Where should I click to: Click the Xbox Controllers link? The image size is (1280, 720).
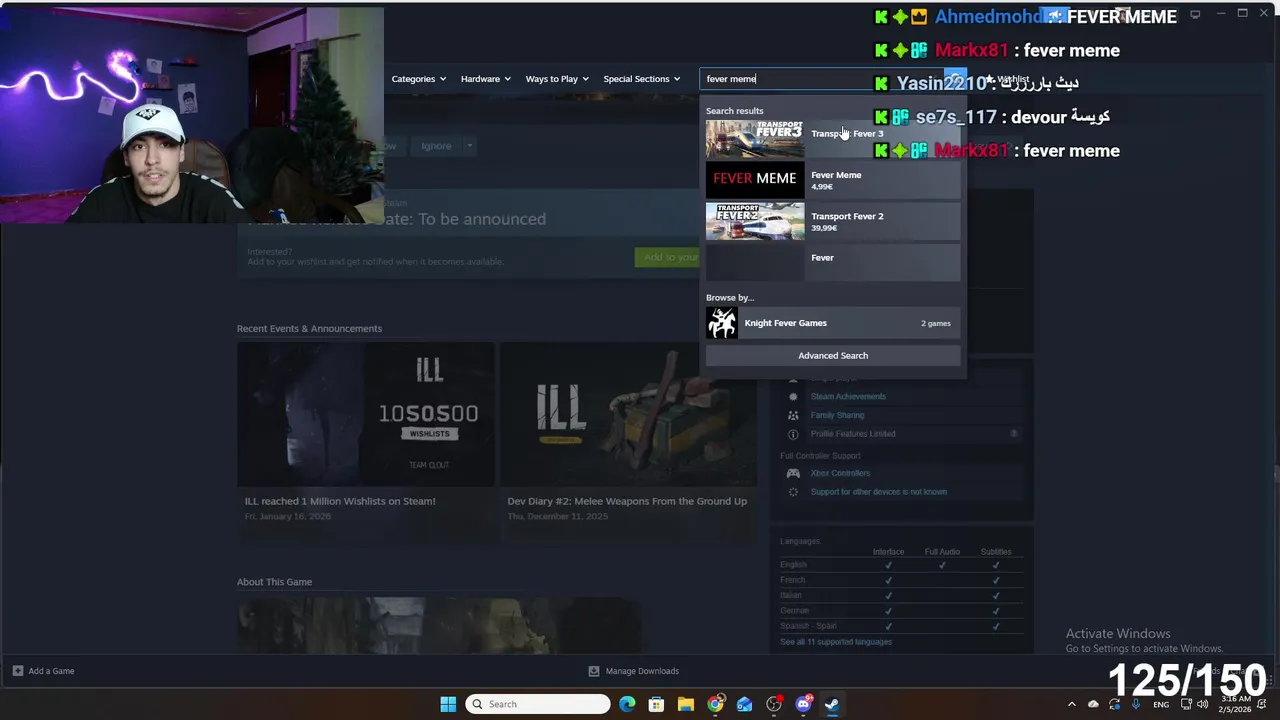[840, 473]
